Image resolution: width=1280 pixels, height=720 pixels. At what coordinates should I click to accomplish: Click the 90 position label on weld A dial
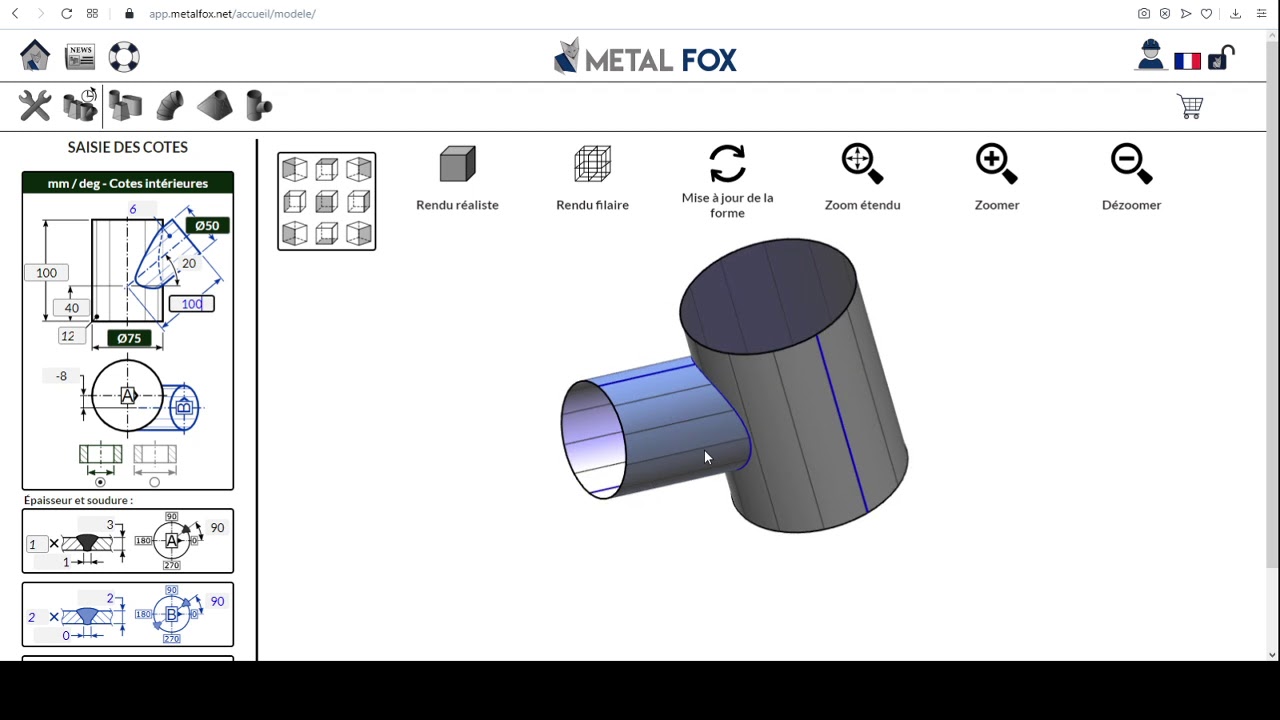click(172, 516)
